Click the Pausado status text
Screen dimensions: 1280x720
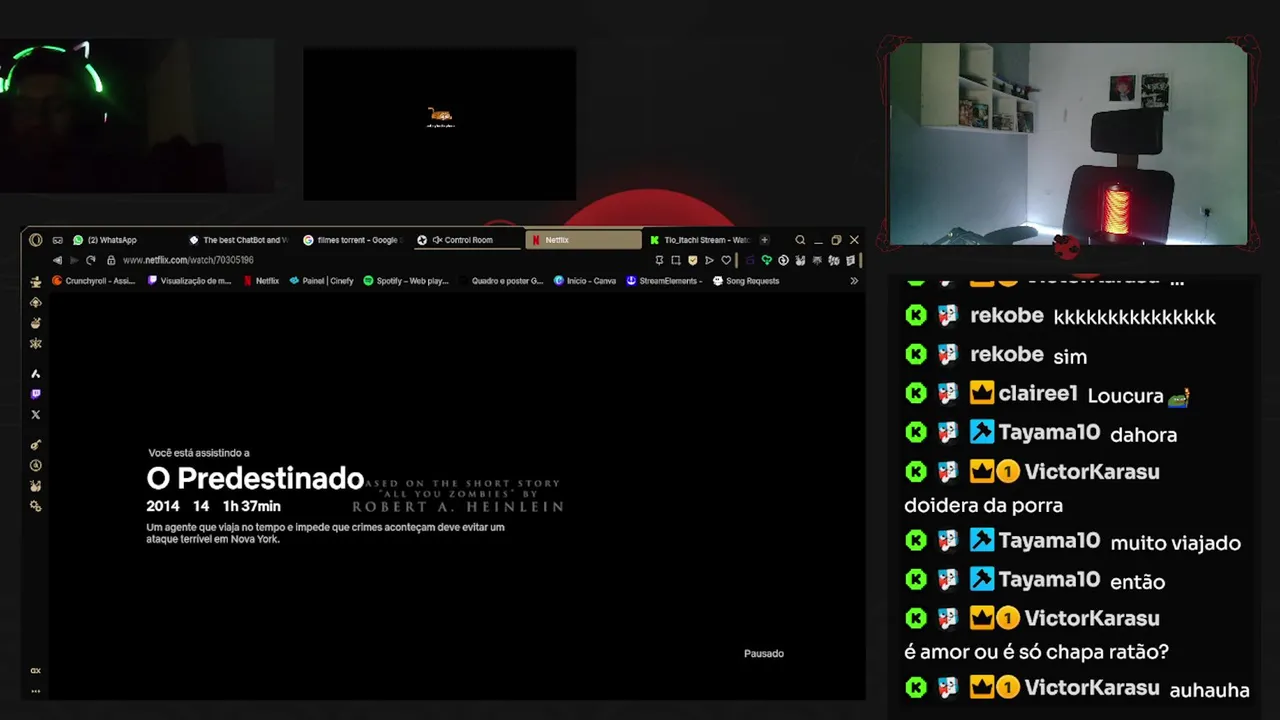pyautogui.click(x=764, y=653)
